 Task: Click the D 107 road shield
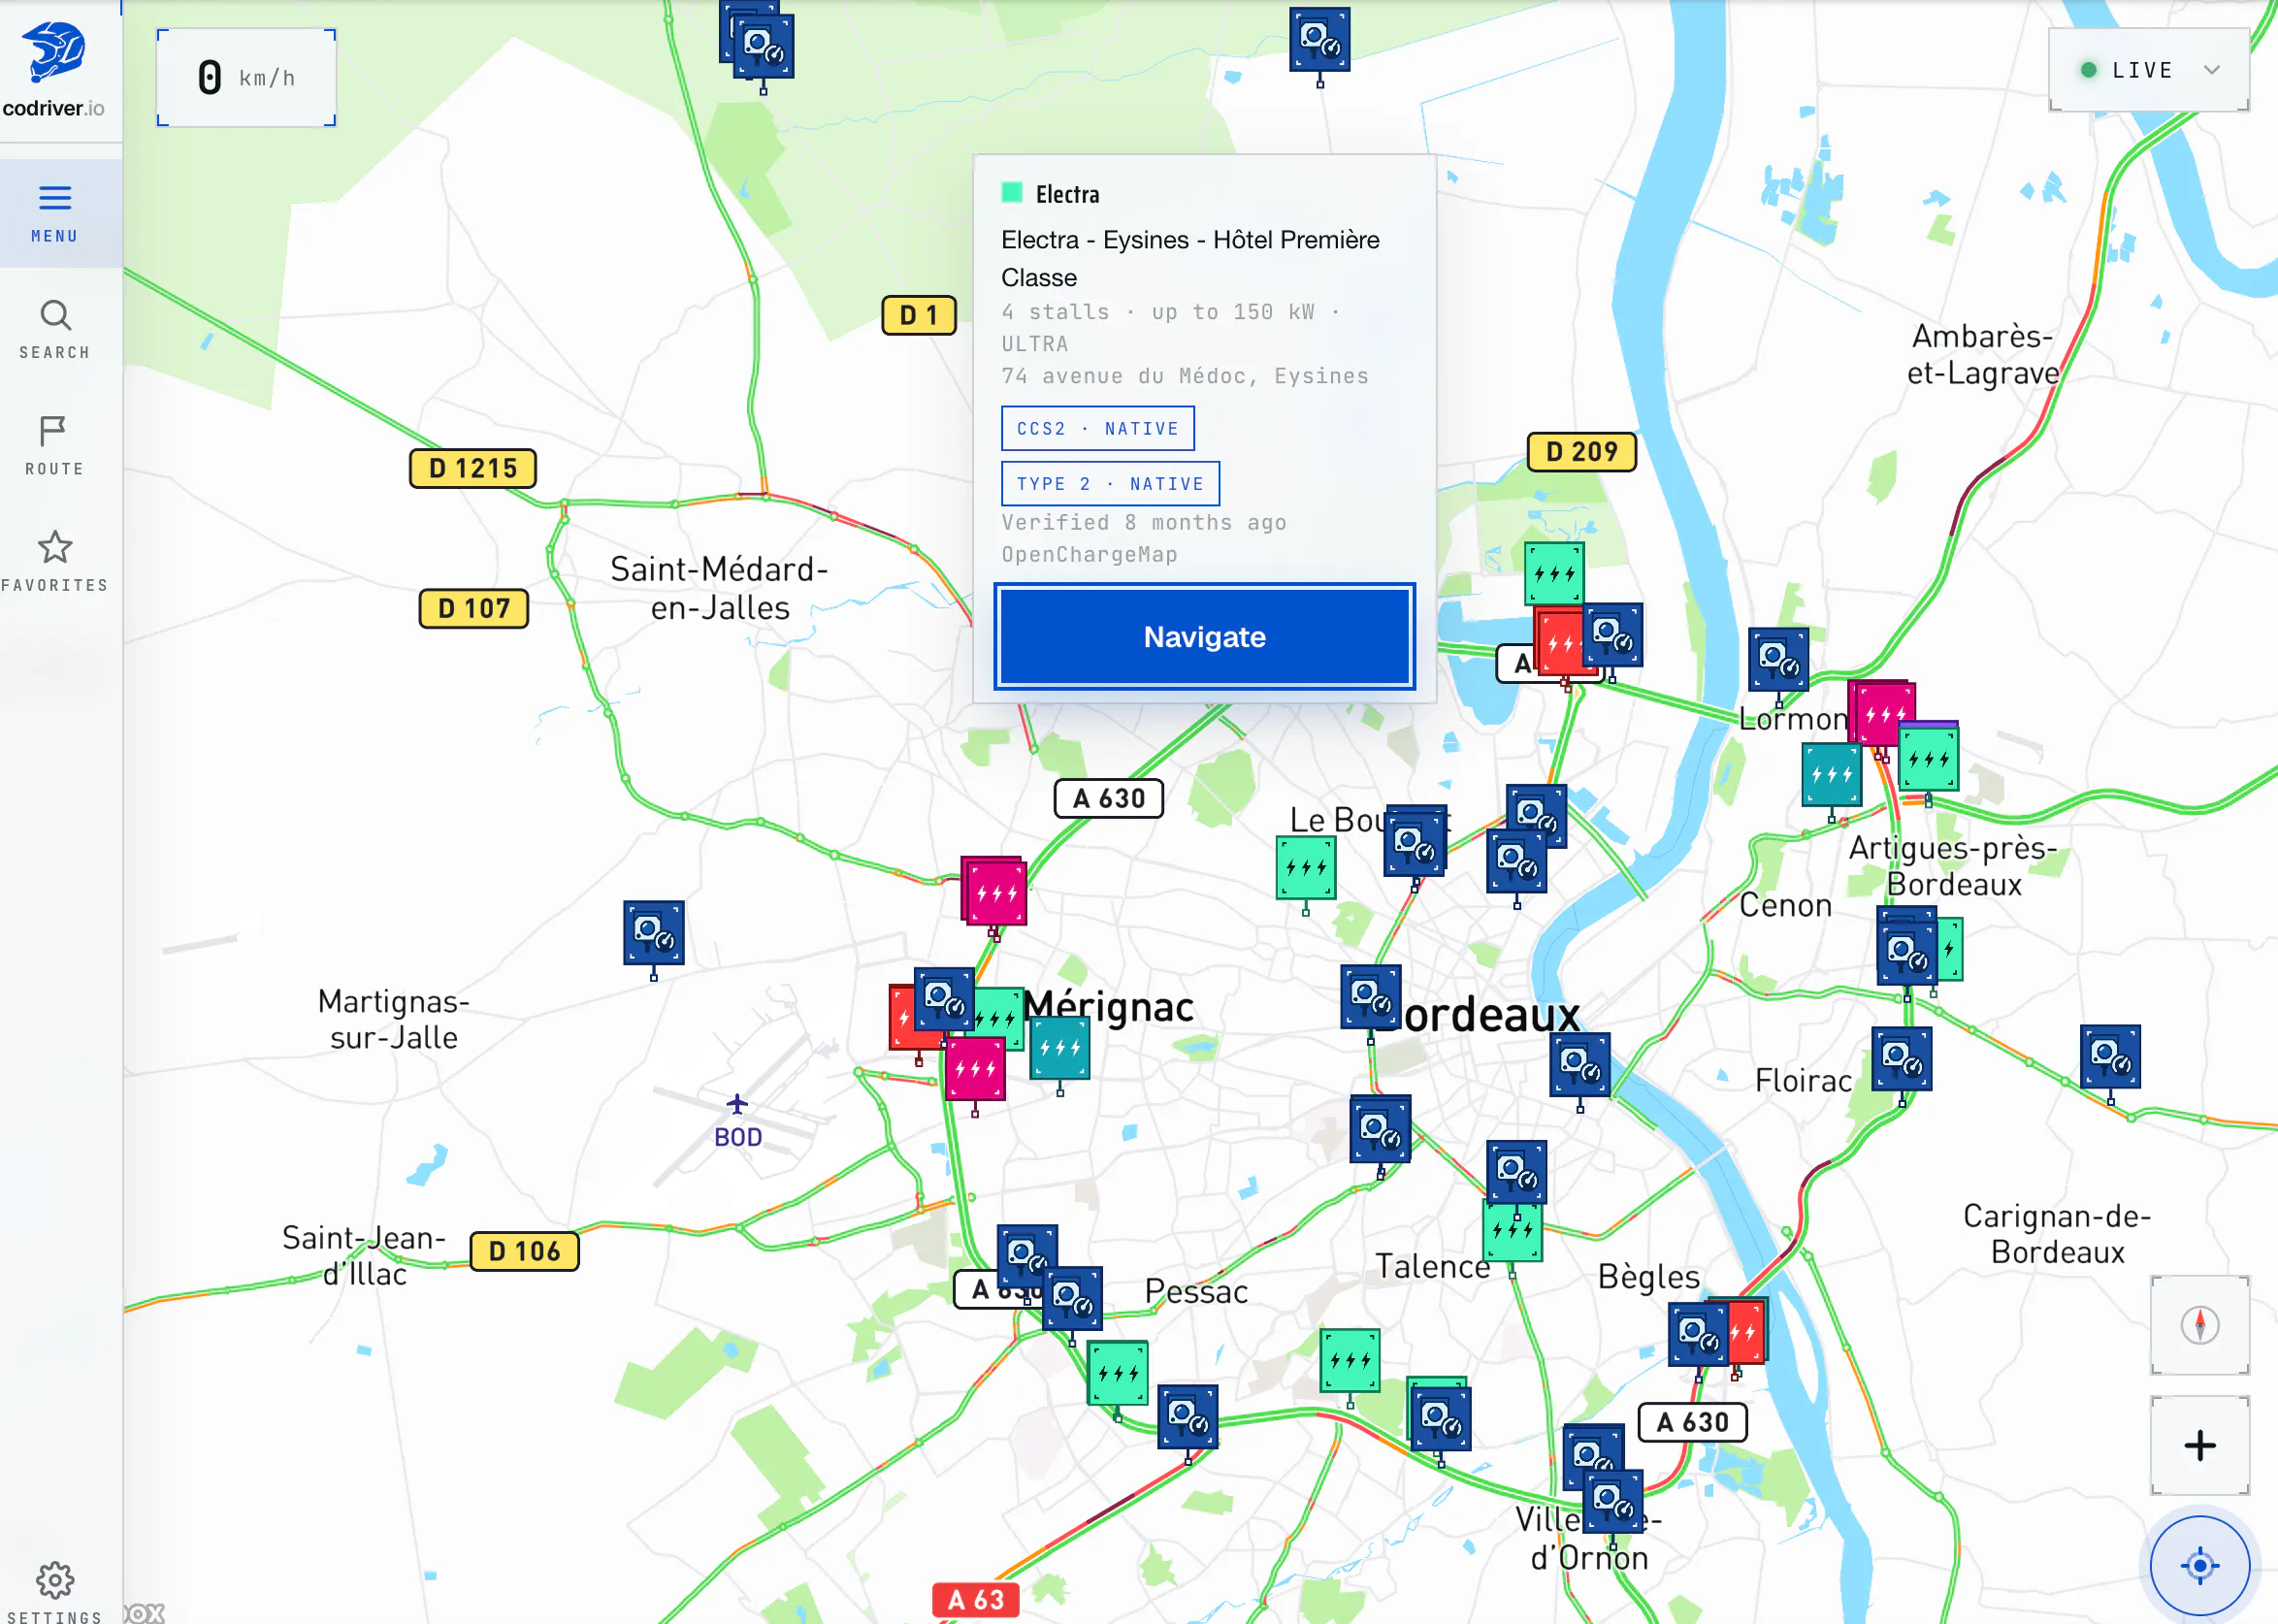click(x=473, y=608)
